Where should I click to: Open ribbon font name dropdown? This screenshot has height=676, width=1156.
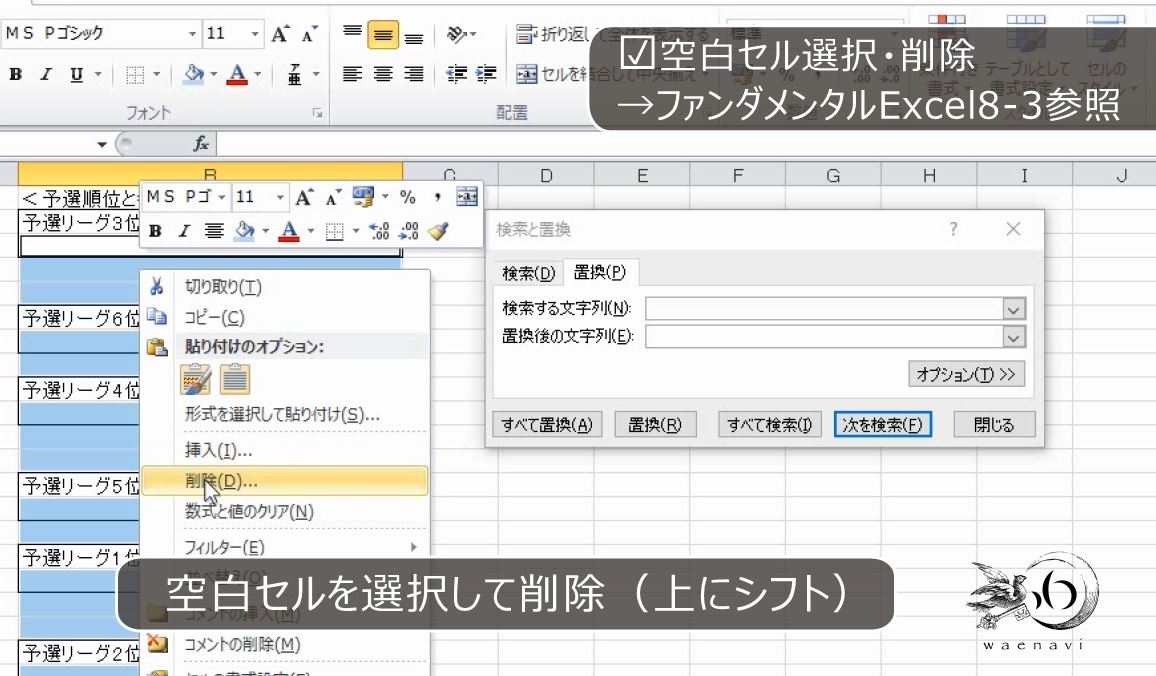[x=192, y=34]
